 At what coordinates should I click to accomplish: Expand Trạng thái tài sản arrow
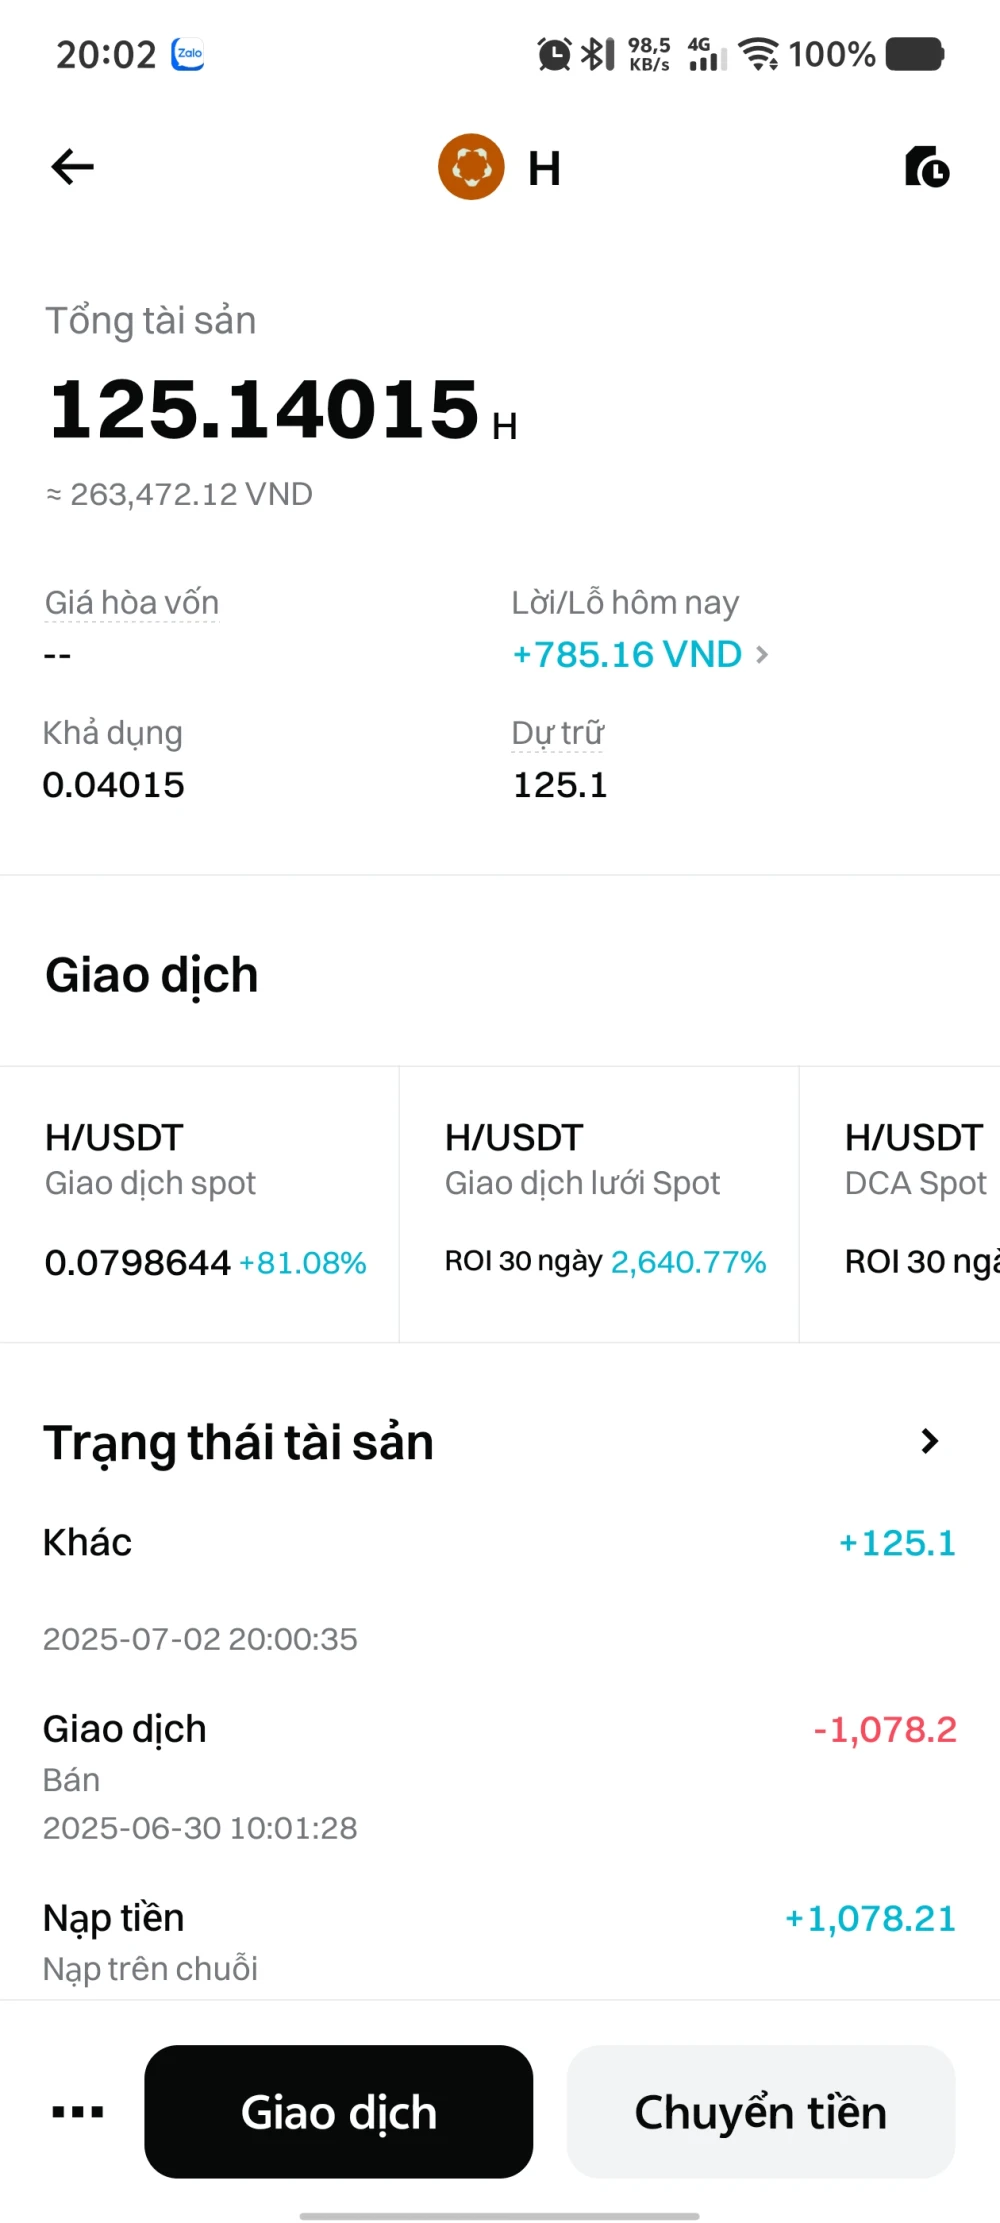coord(929,1441)
